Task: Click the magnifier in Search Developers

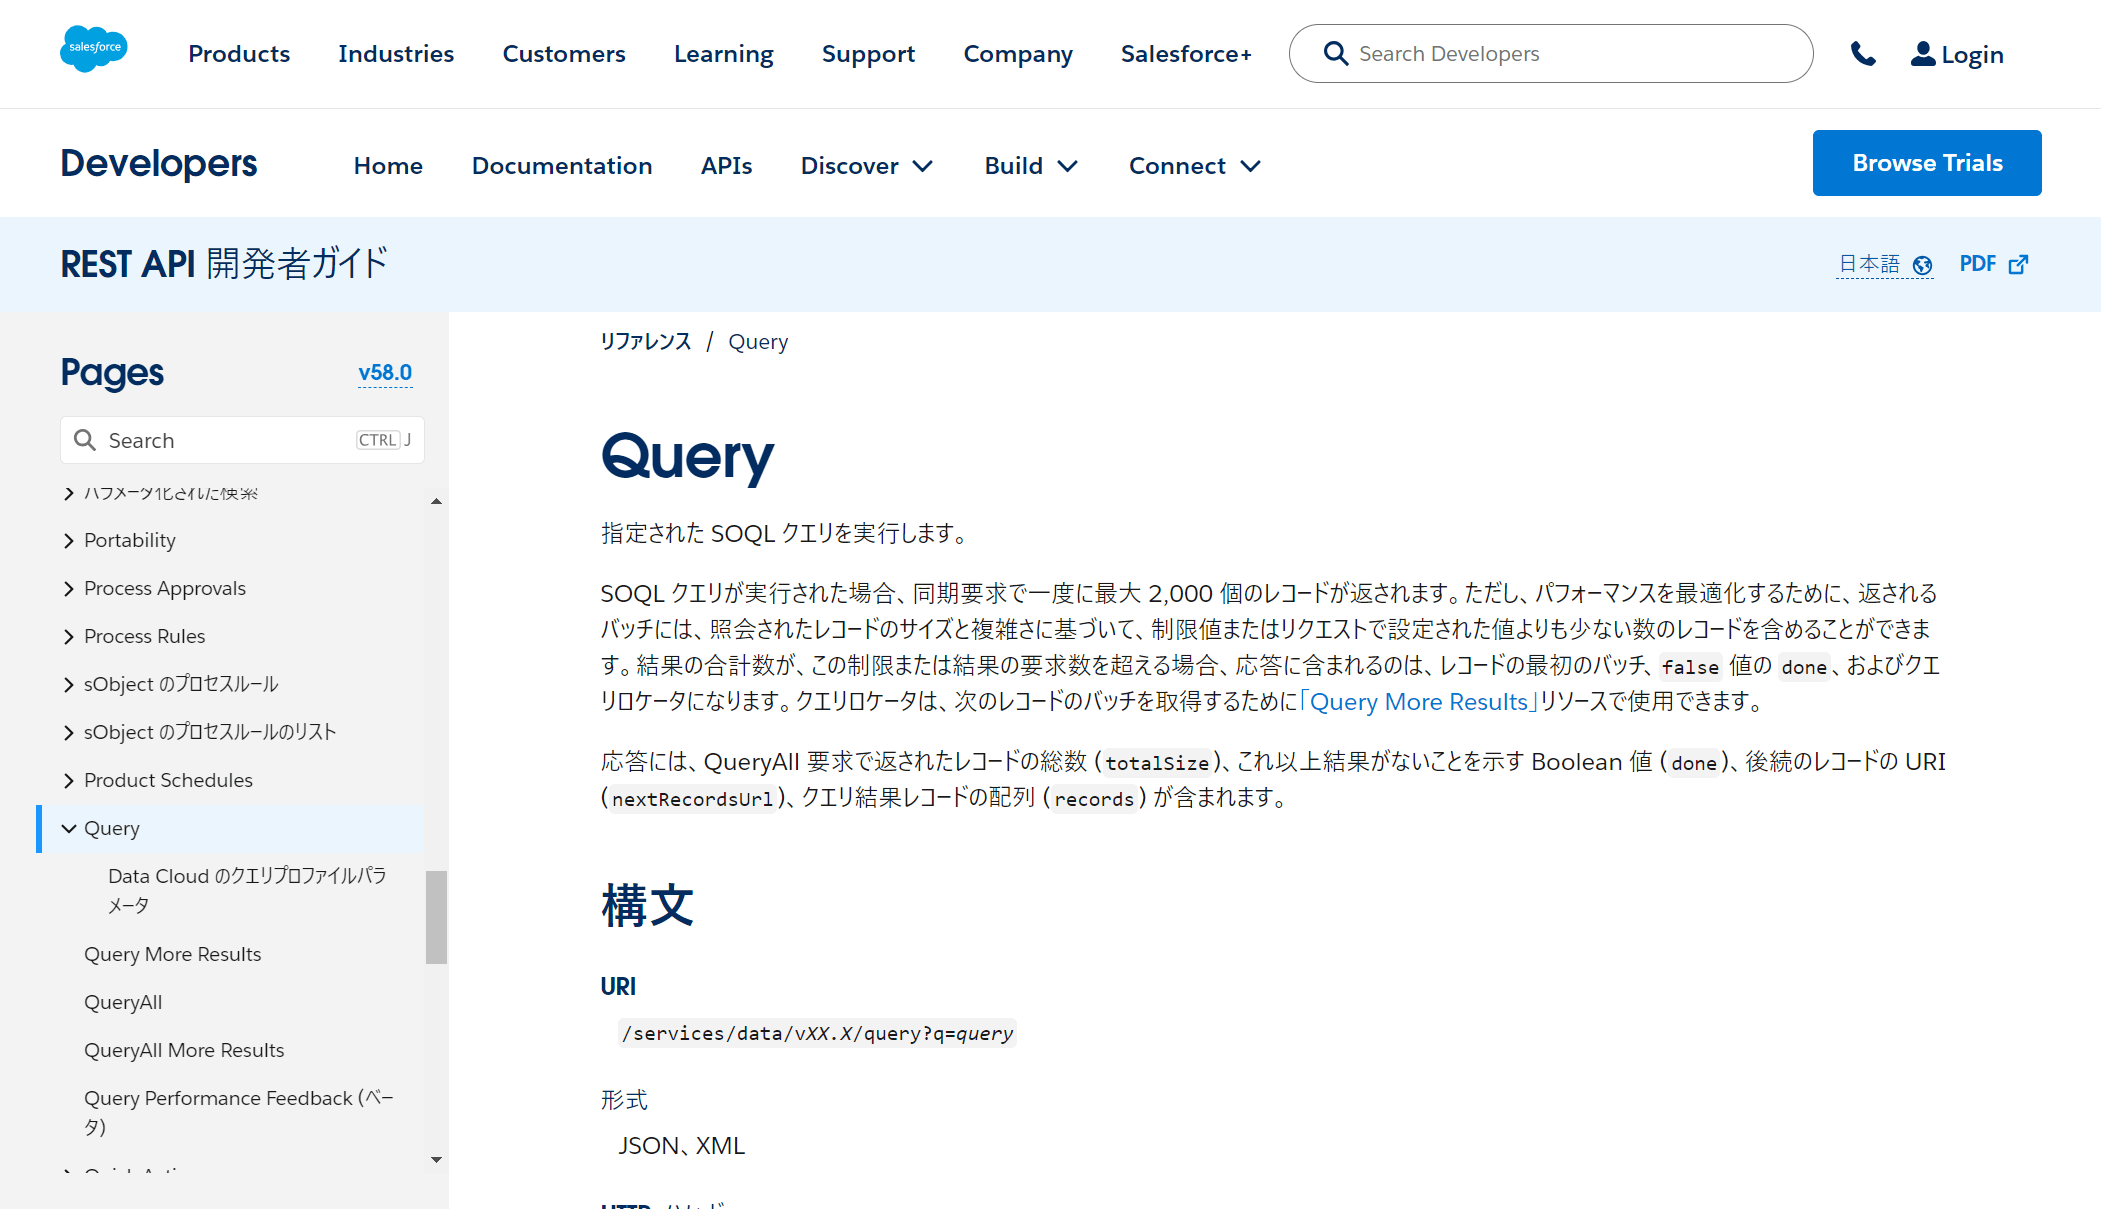Action: tap(1335, 54)
